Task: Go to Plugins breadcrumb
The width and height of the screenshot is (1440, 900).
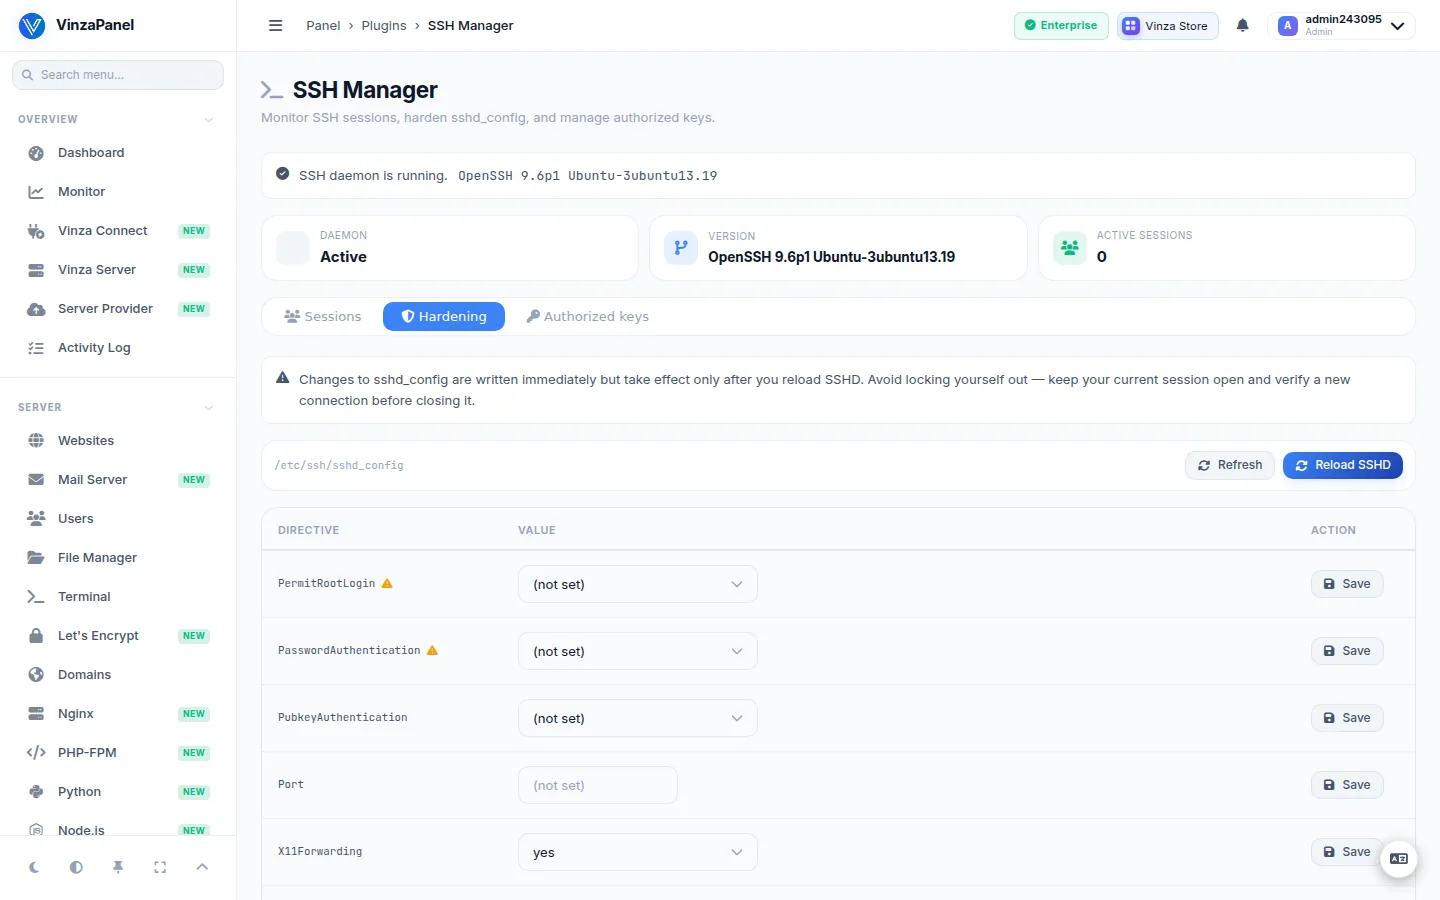Action: [384, 26]
